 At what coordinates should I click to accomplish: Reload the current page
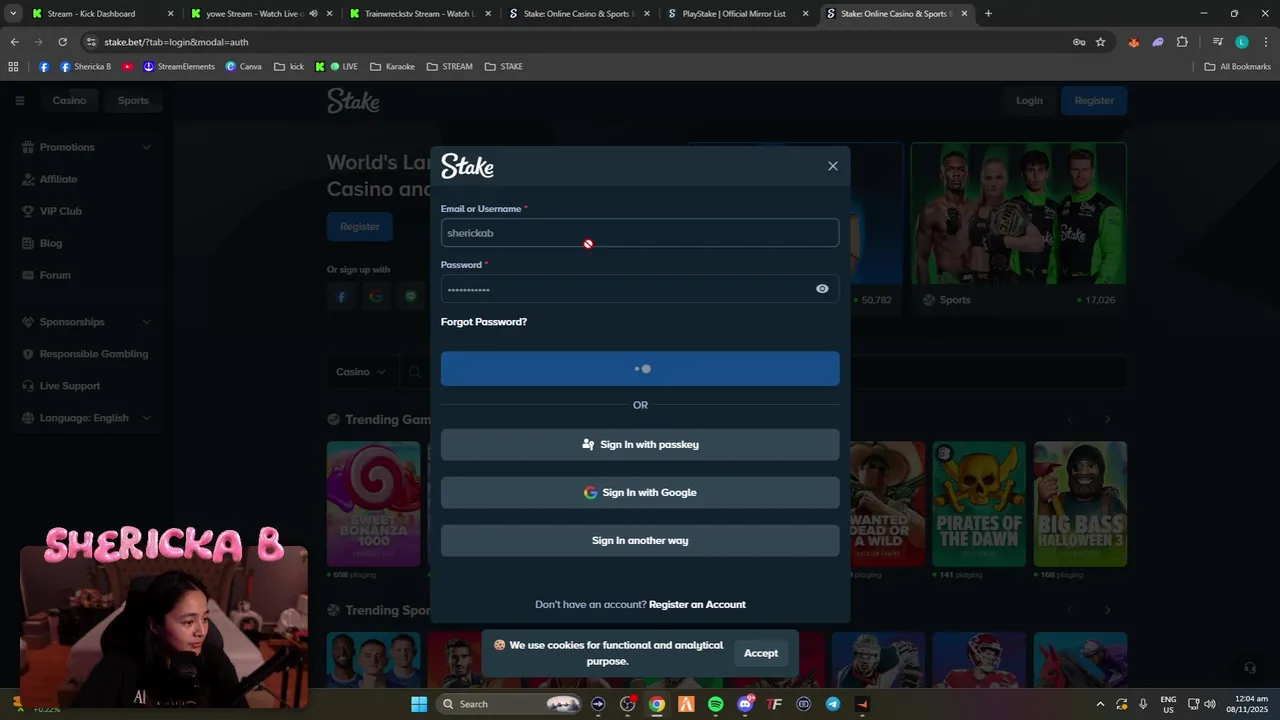pyautogui.click(x=63, y=42)
